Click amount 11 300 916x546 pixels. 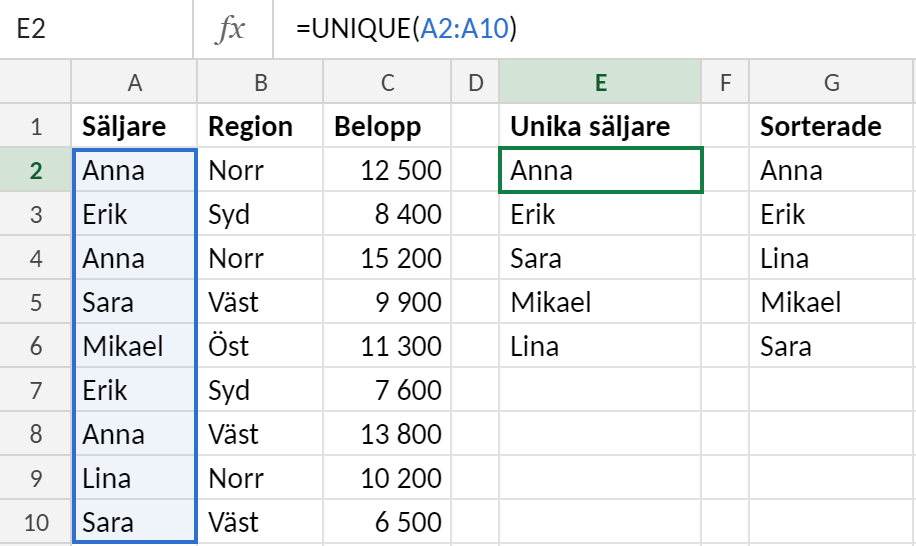point(387,346)
